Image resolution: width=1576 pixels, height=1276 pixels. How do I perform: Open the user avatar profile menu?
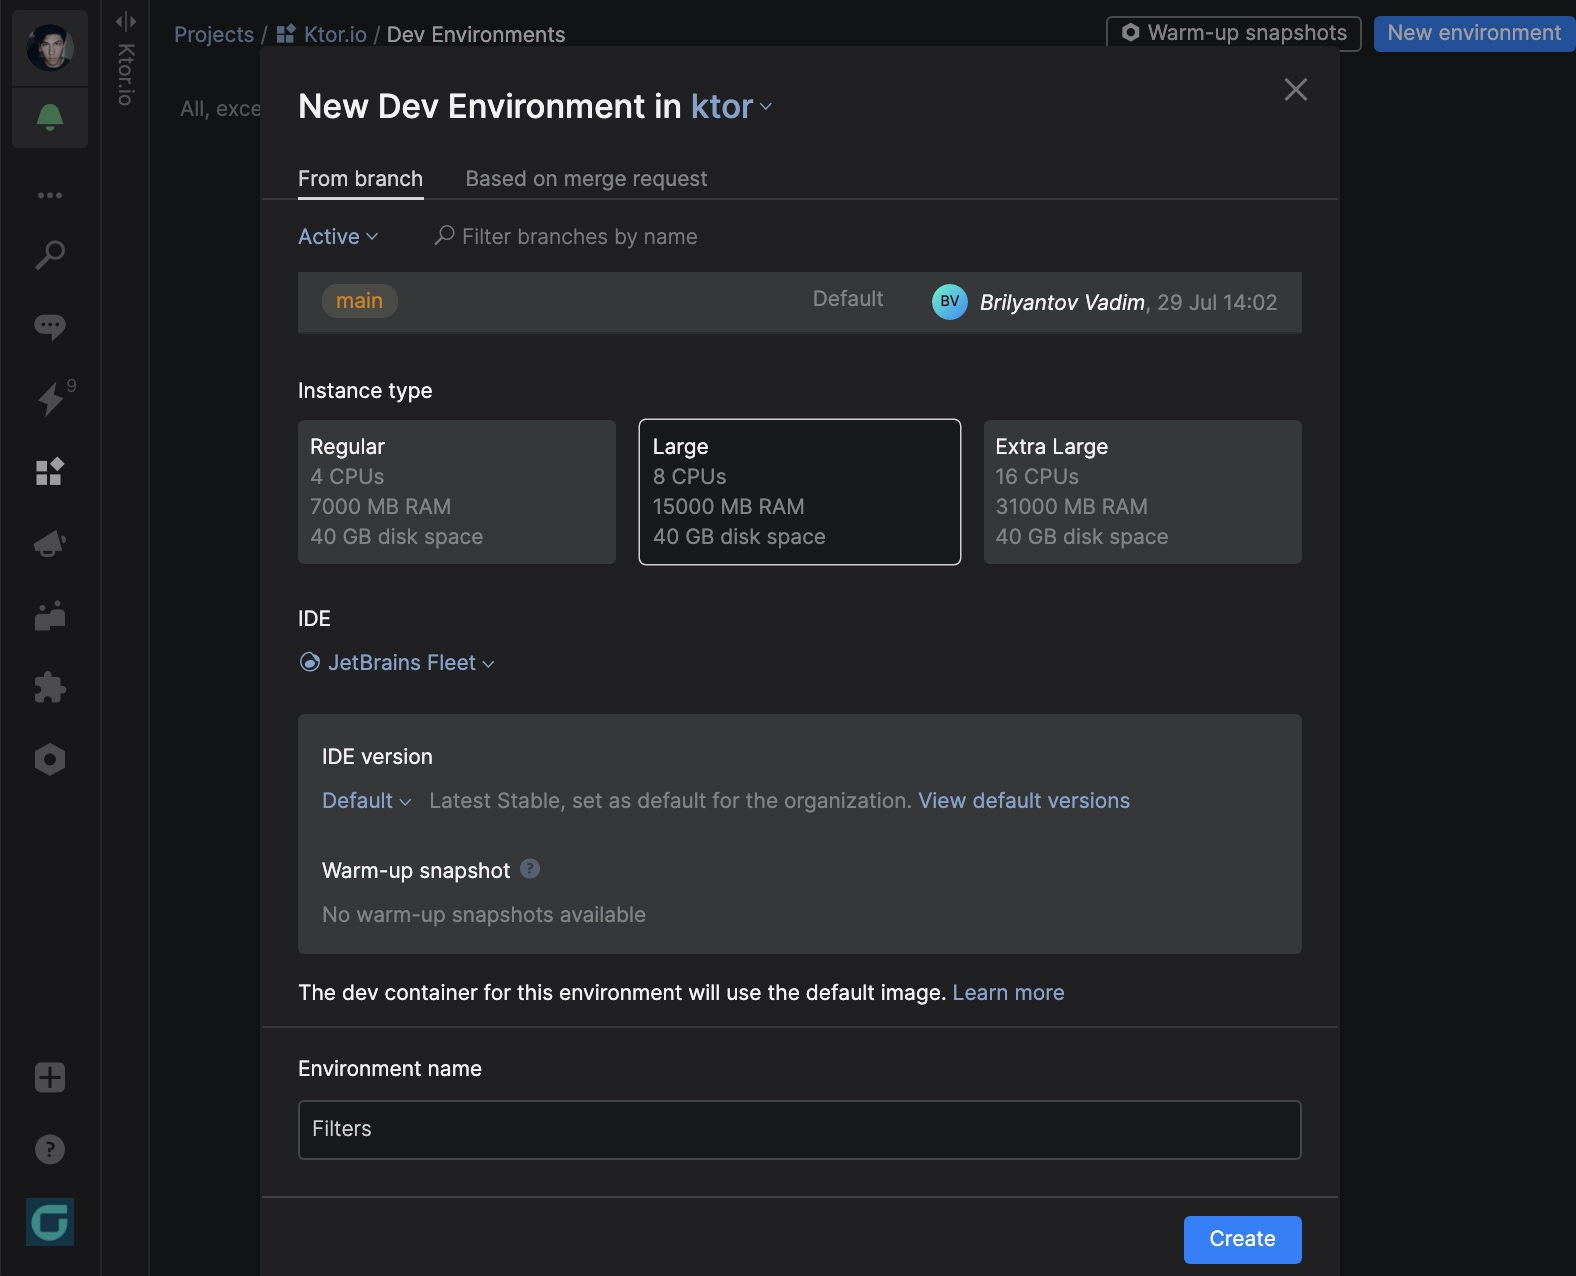click(x=50, y=48)
